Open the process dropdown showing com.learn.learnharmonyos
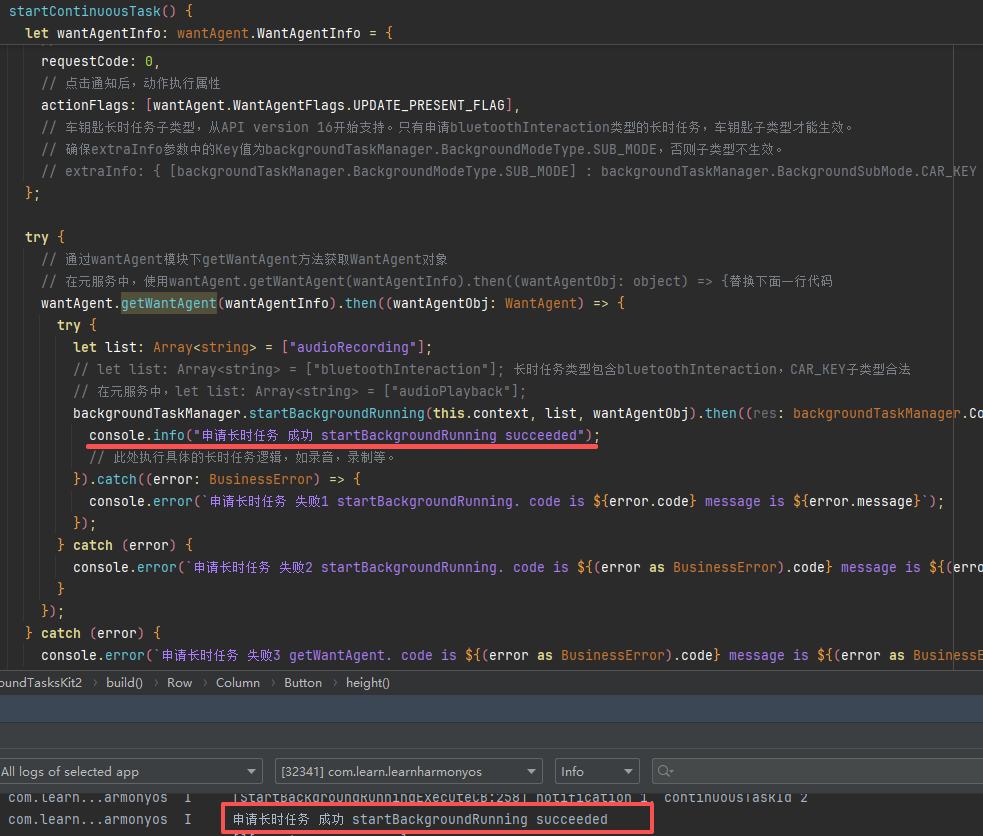The image size is (983, 836). (x=409, y=771)
